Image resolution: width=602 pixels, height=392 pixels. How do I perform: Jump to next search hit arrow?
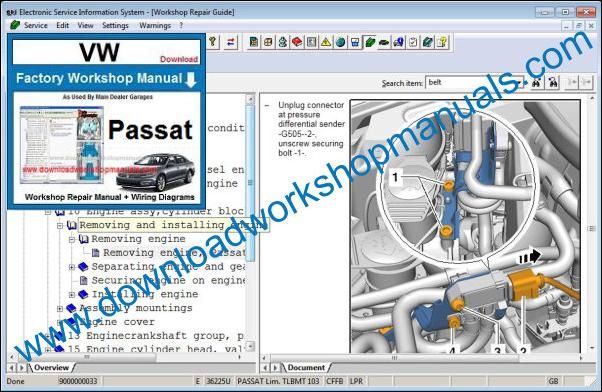click(x=586, y=82)
